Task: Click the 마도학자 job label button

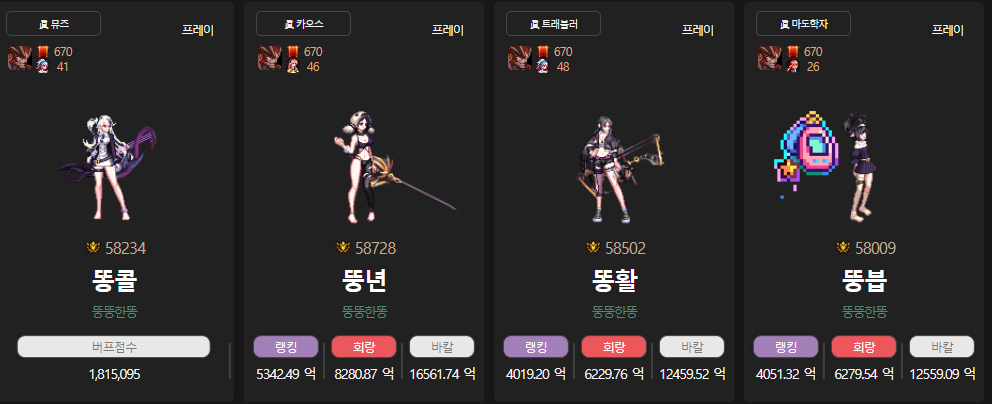Action: (803, 24)
